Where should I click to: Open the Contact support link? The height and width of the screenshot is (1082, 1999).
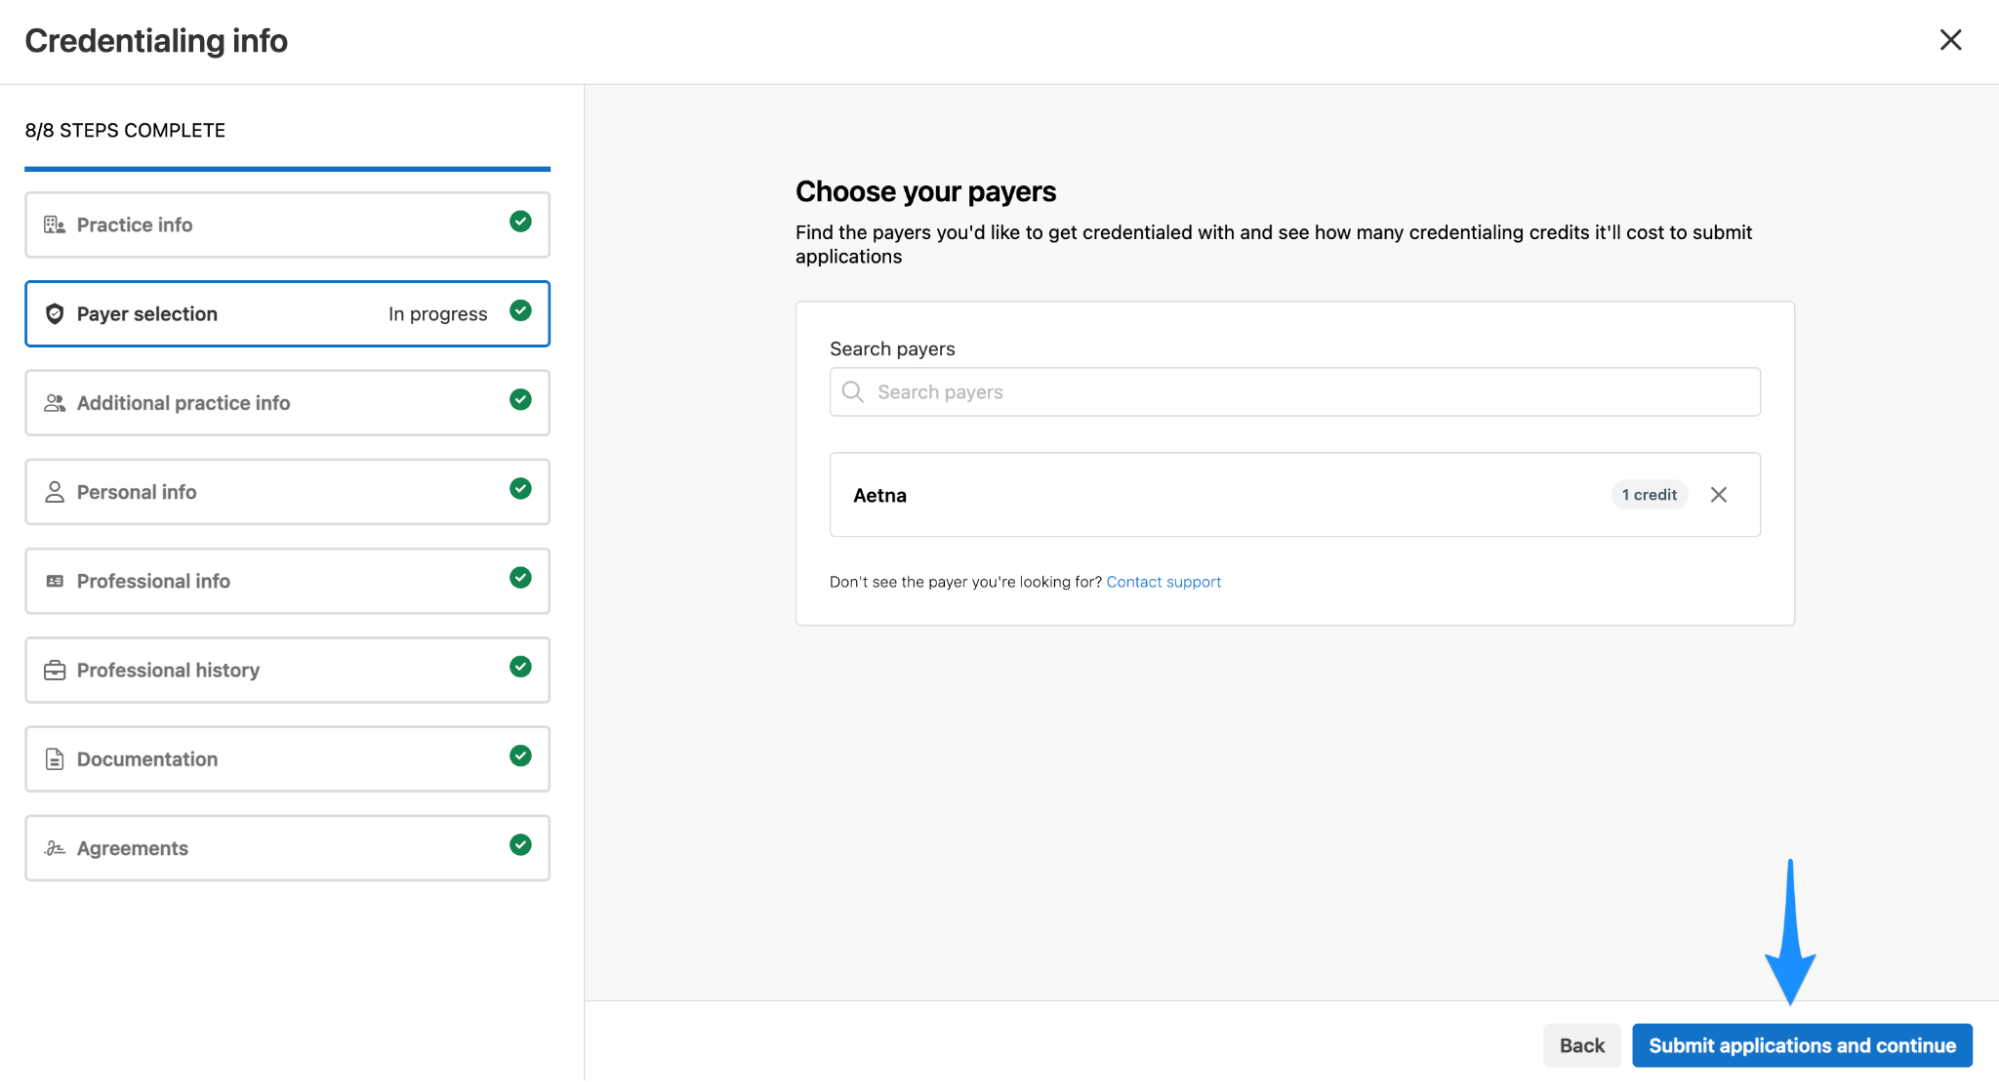point(1163,582)
